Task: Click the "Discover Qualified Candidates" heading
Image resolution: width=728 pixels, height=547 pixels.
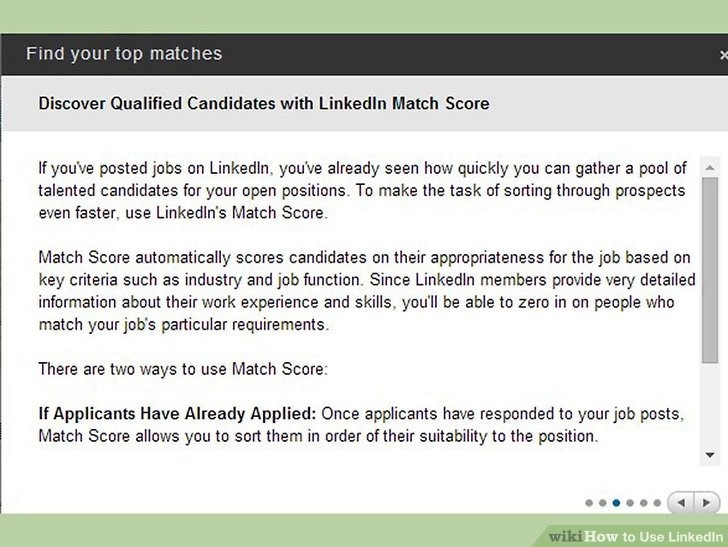Action: click(263, 103)
